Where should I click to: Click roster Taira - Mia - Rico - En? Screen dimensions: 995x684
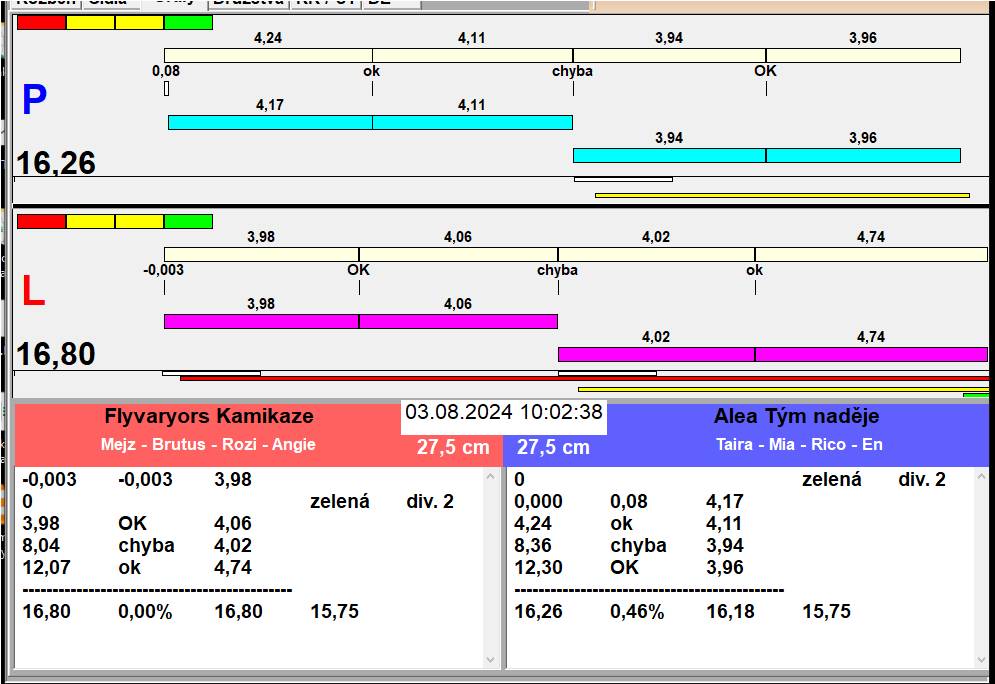[x=799, y=444]
